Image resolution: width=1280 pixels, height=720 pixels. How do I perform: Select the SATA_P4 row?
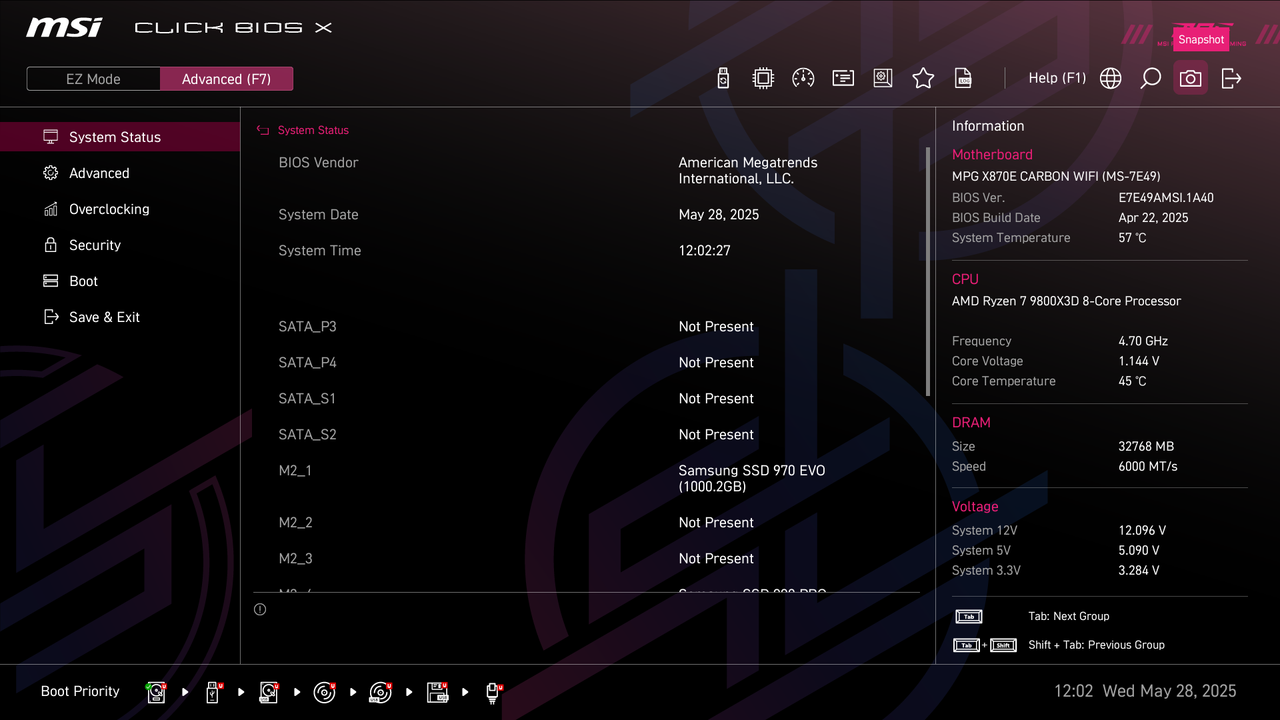pos(586,363)
